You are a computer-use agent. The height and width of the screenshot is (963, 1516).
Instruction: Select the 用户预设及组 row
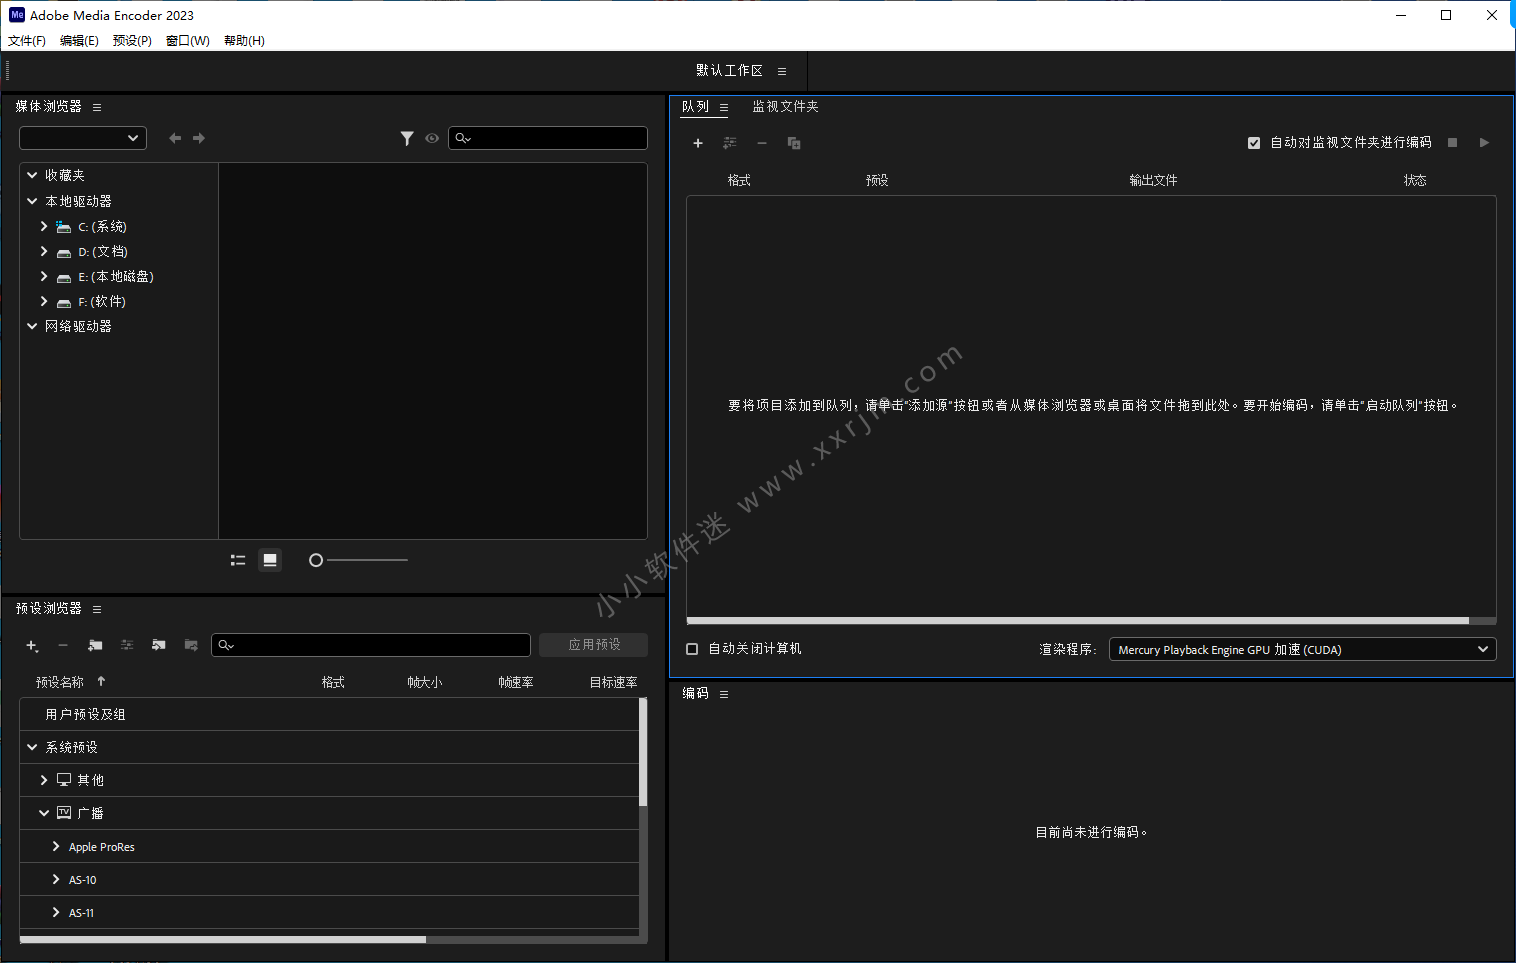point(329,714)
